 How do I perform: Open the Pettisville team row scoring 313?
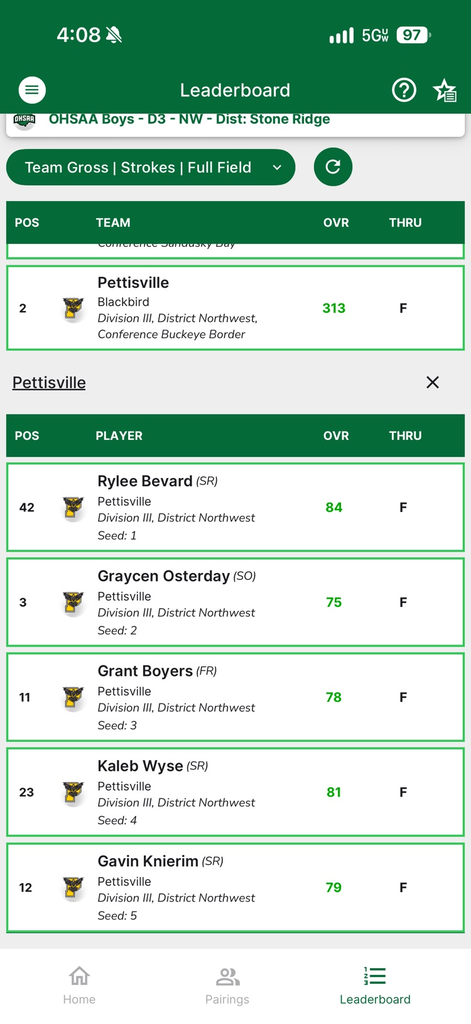[x=235, y=308]
